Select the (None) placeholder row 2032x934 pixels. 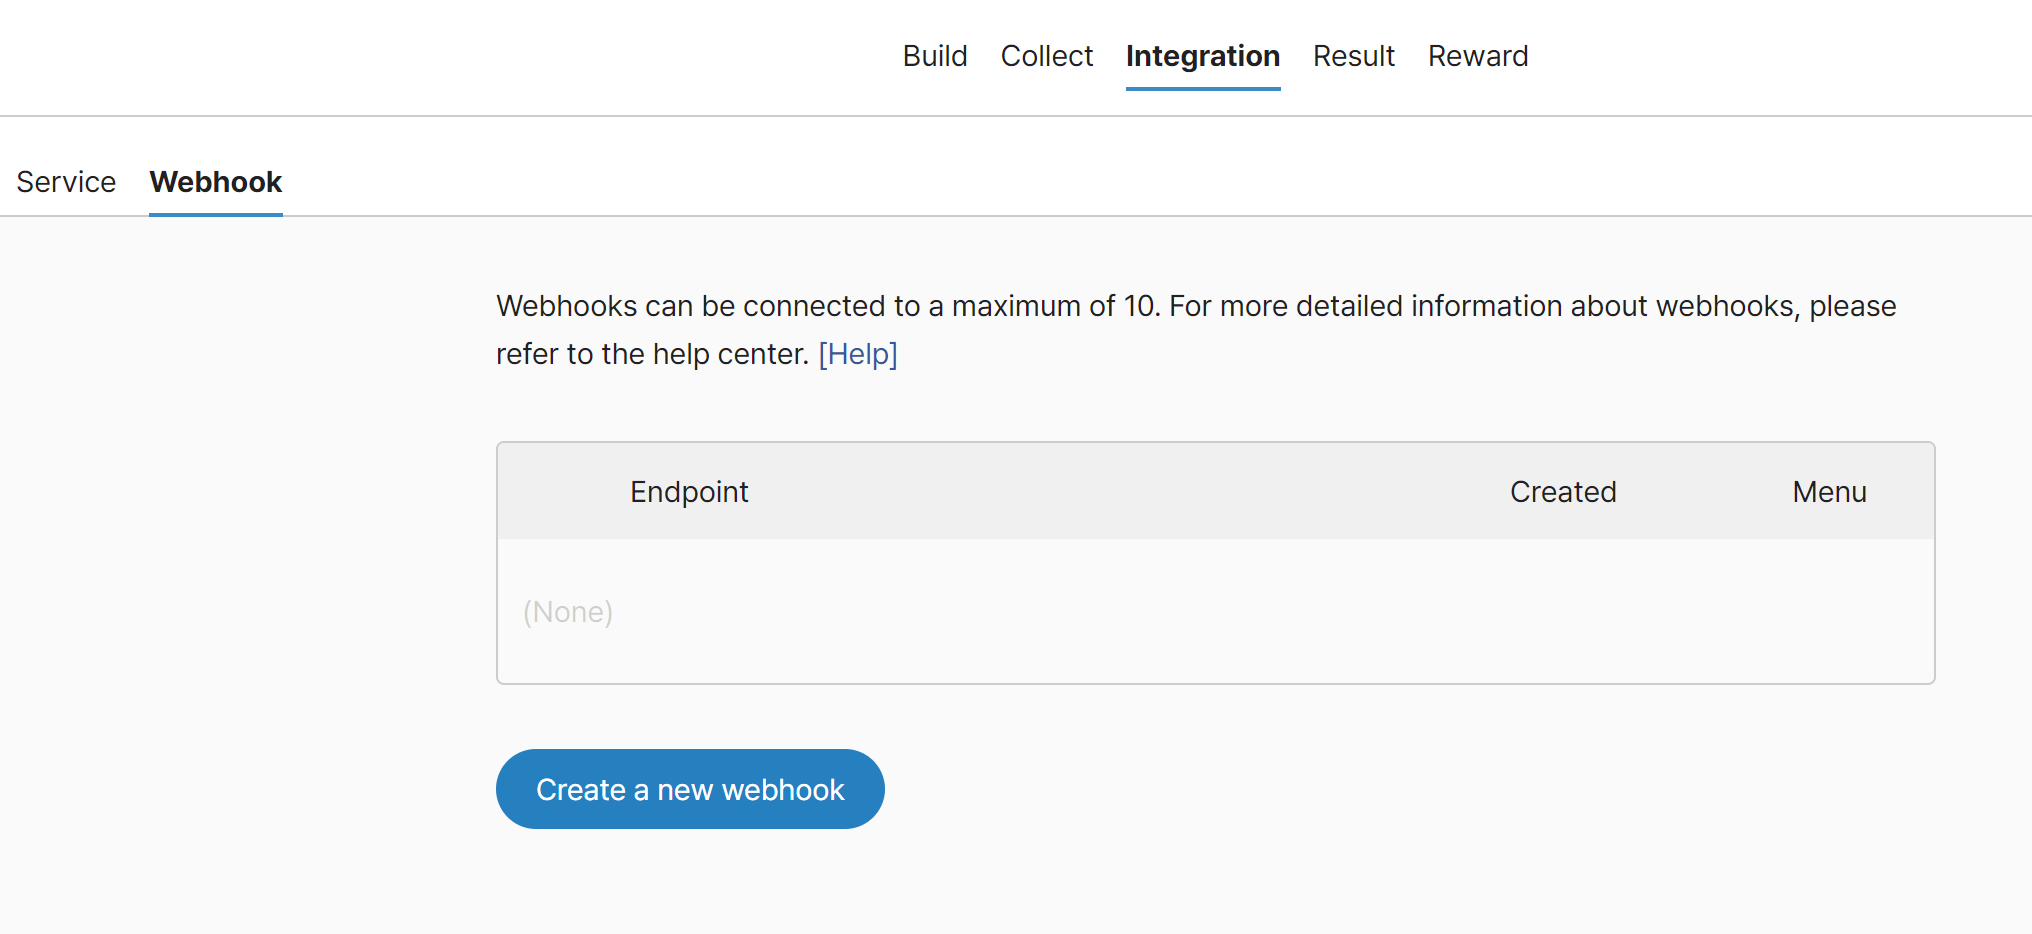pos(567,611)
